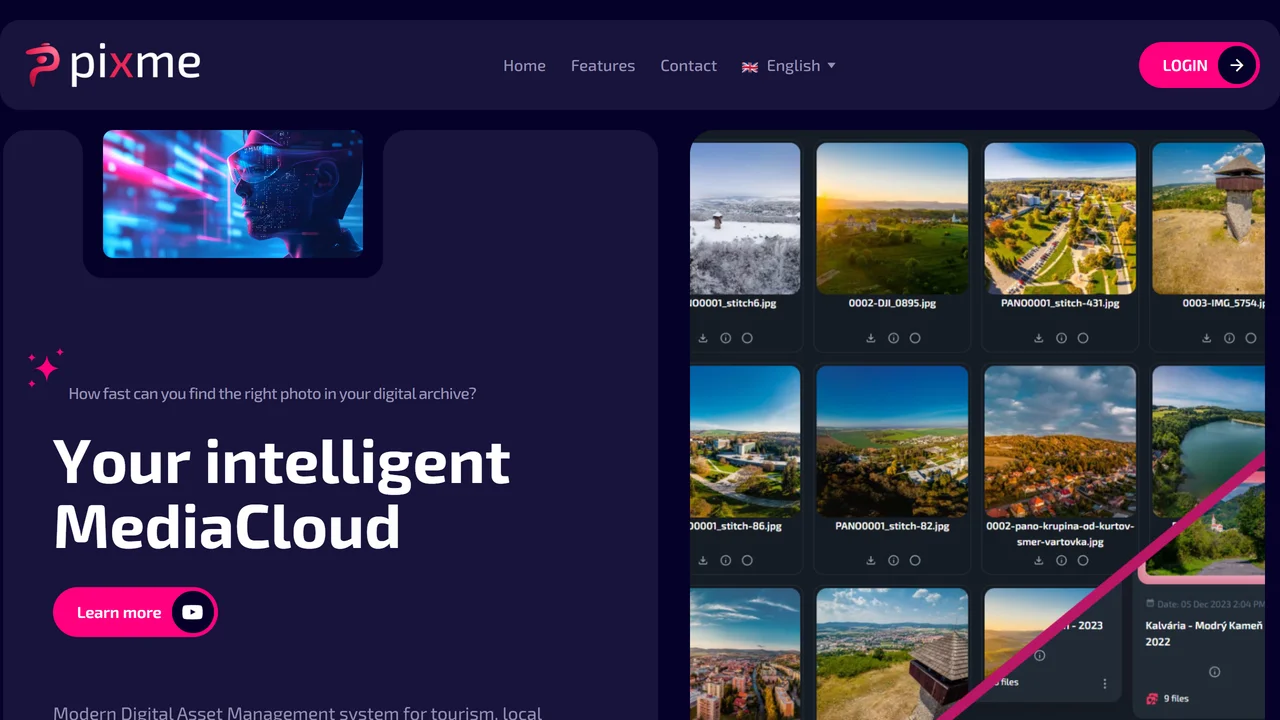Open the stitch-86.jpg panorama thumbnail
The width and height of the screenshot is (1280, 720).
coord(745,441)
